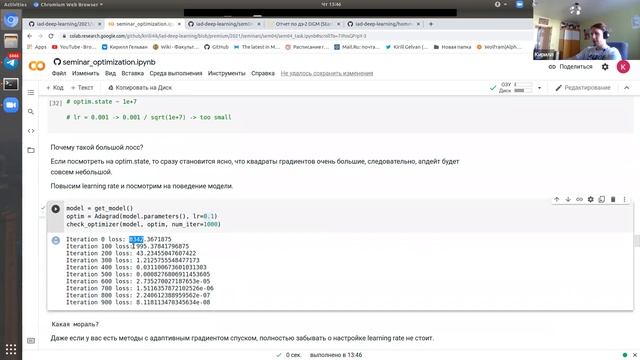
Task: Click the clock in top bar
Action: (x=331, y=4)
